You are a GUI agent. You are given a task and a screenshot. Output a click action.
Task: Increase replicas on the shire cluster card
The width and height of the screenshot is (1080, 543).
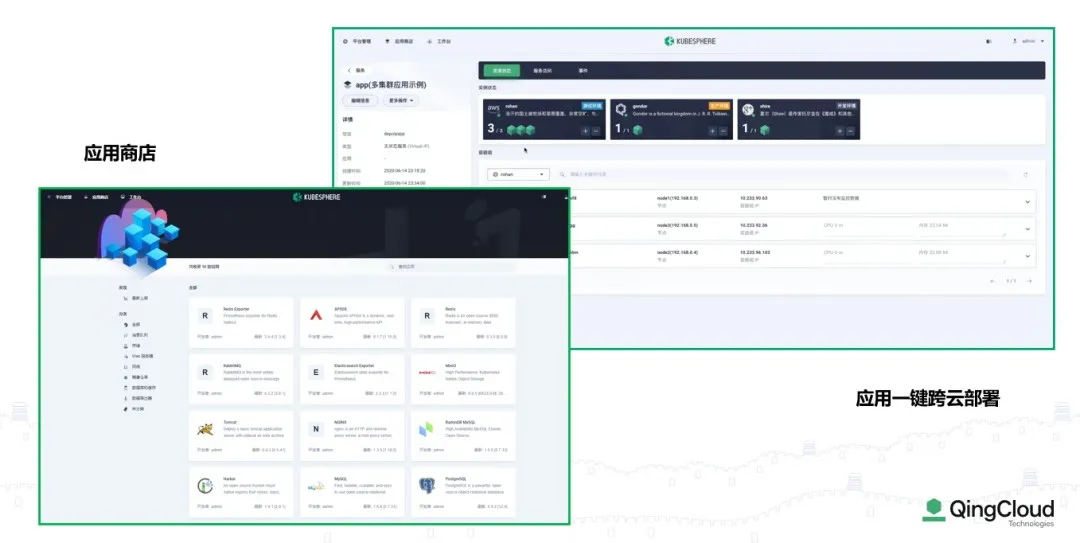(840, 131)
